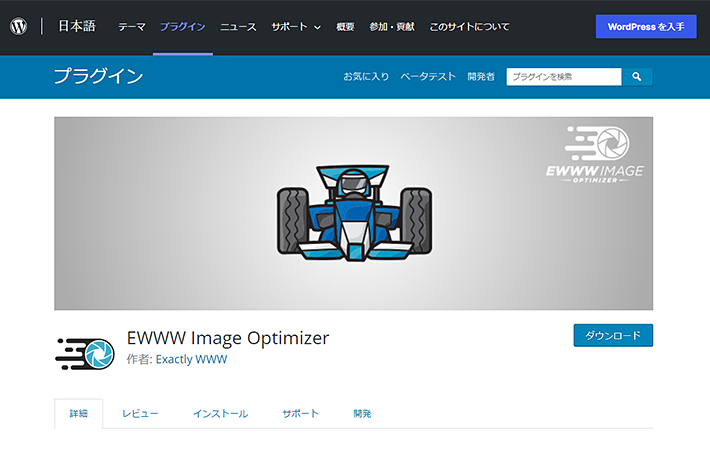710x450 pixels.
Task: Open the お気に入り link
Action: (x=366, y=77)
